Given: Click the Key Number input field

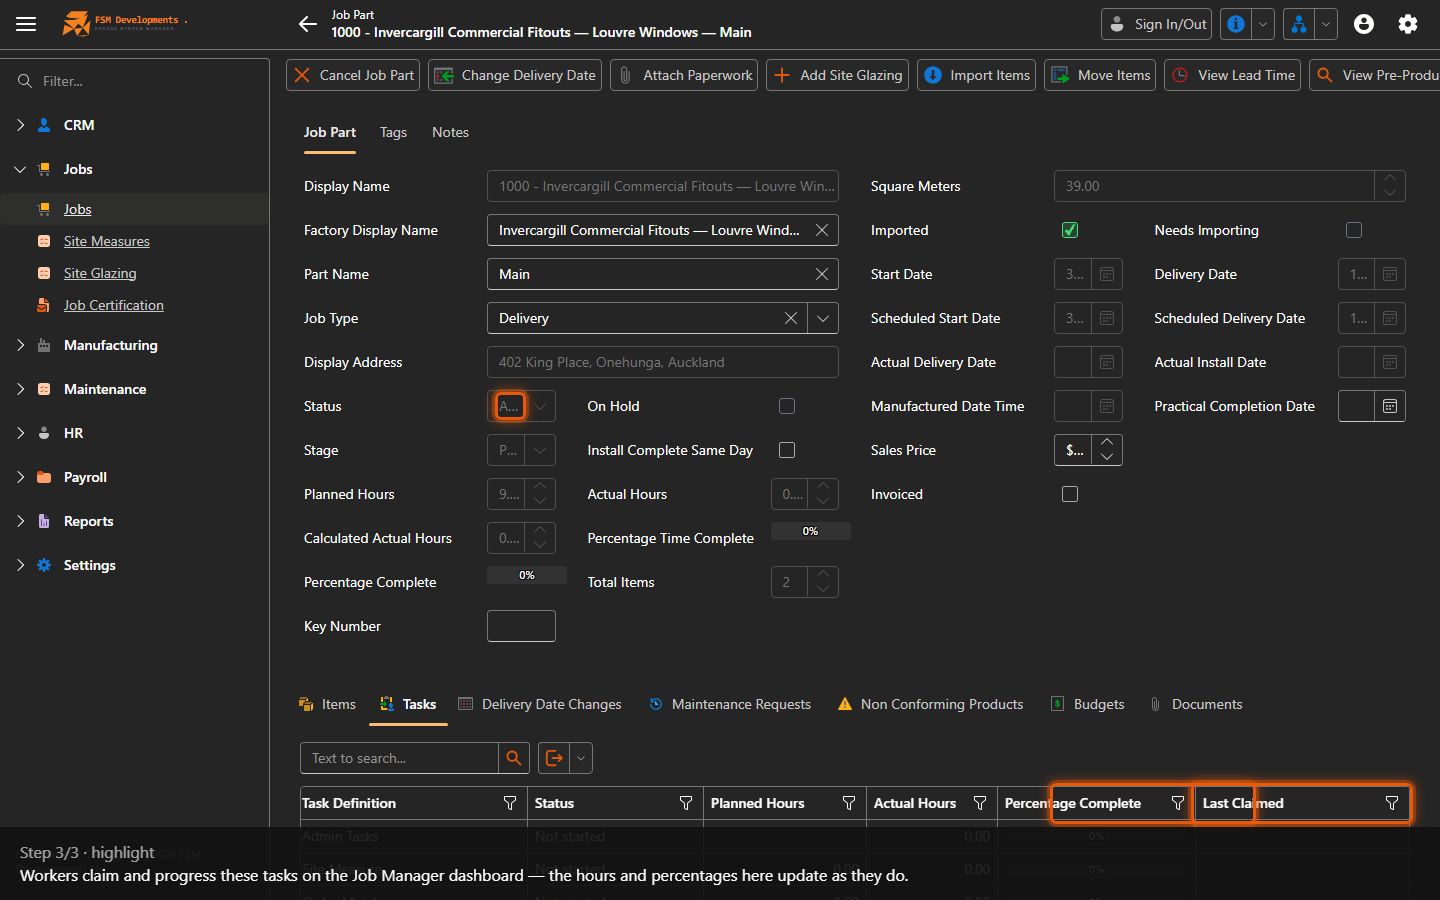Looking at the screenshot, I should click(521, 626).
